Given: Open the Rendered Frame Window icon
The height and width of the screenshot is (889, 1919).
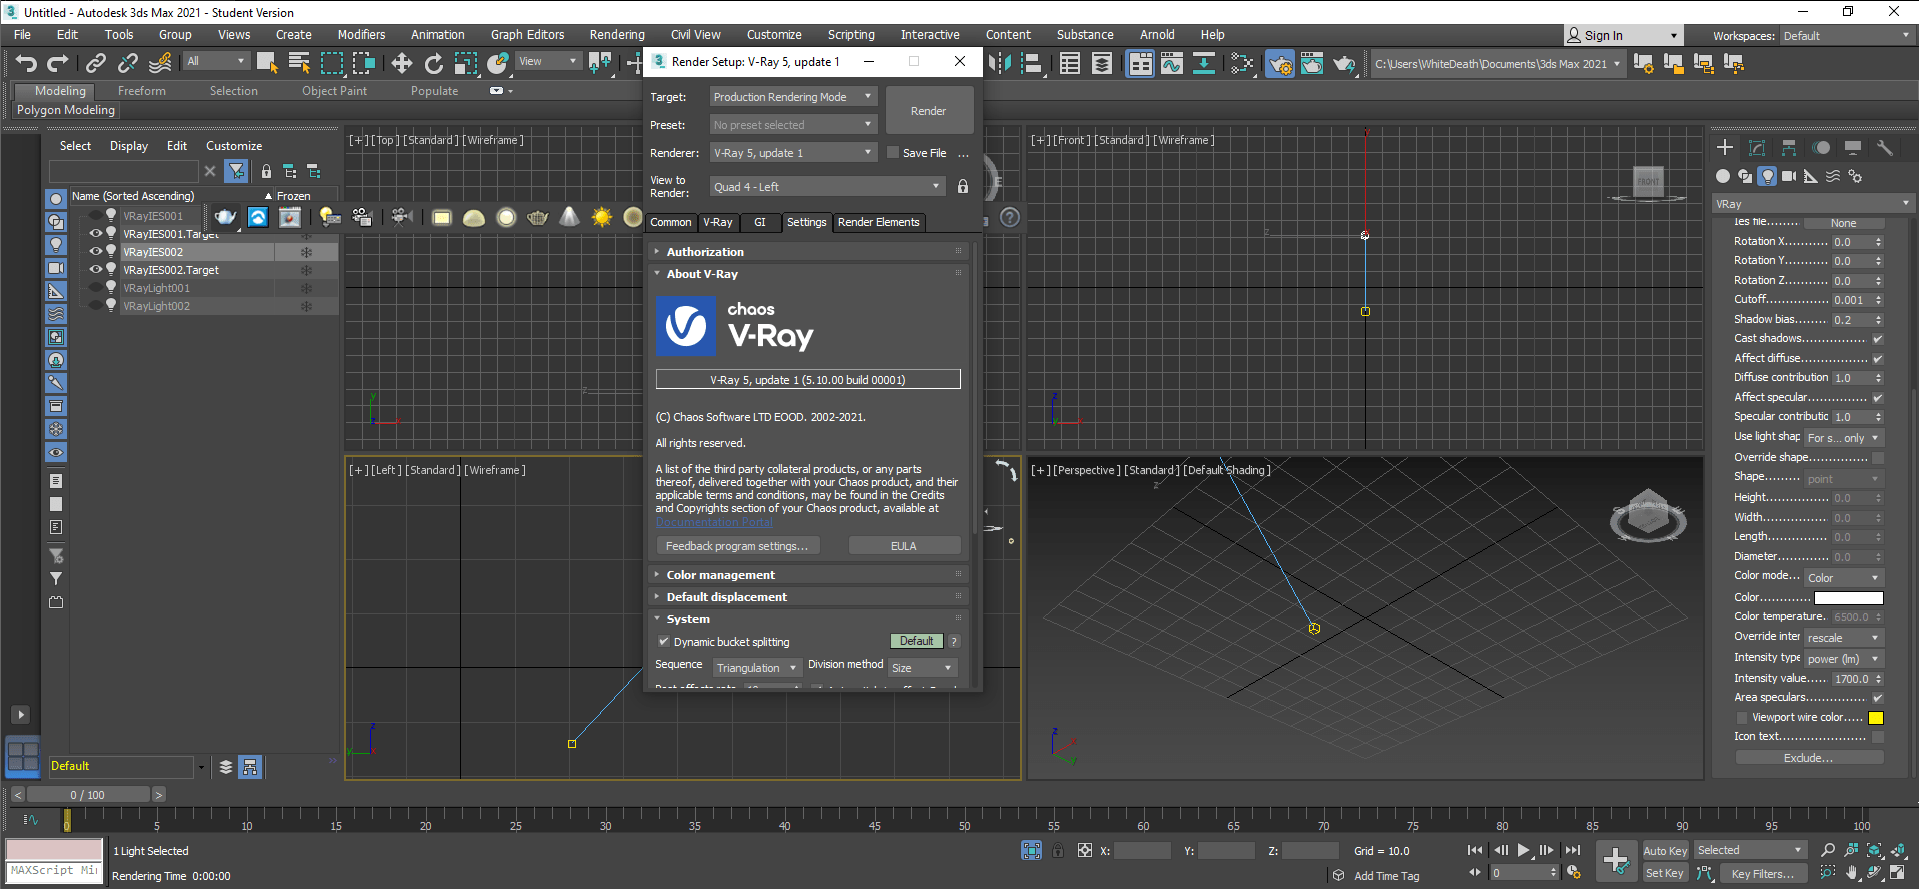Looking at the screenshot, I should 1312,63.
